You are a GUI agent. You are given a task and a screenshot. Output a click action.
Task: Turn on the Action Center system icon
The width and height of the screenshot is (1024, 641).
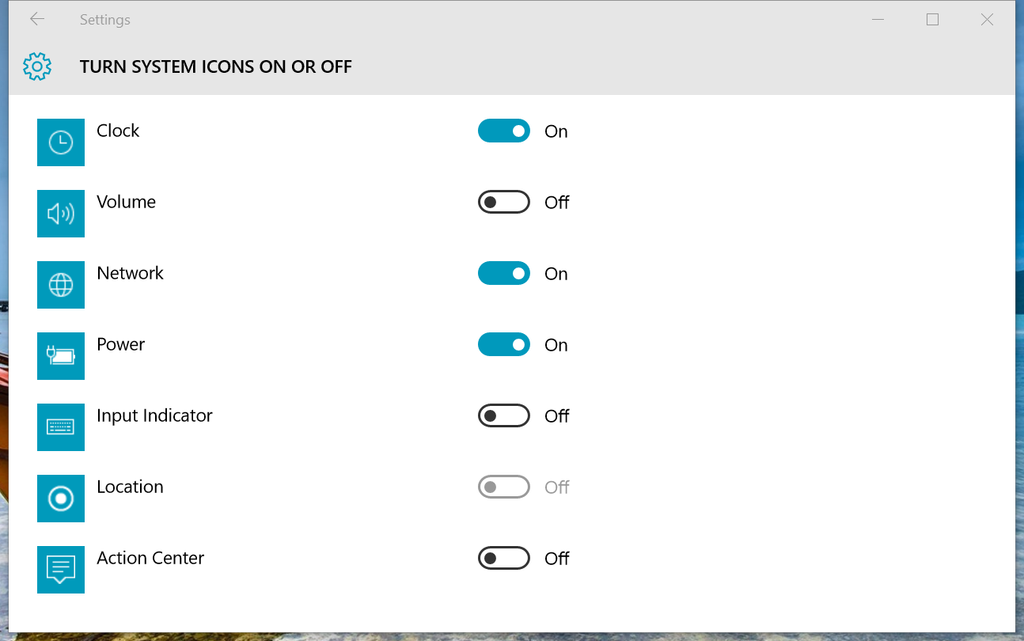(x=503, y=558)
